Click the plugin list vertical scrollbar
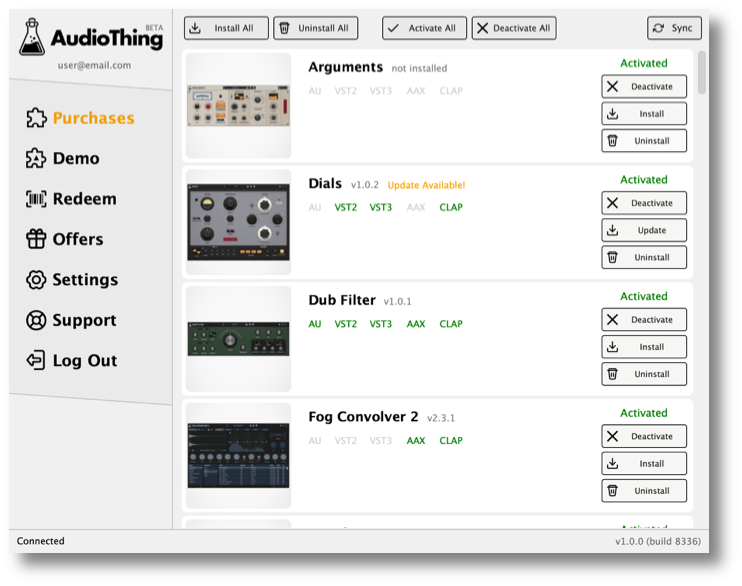The image size is (742, 586). 702,72
